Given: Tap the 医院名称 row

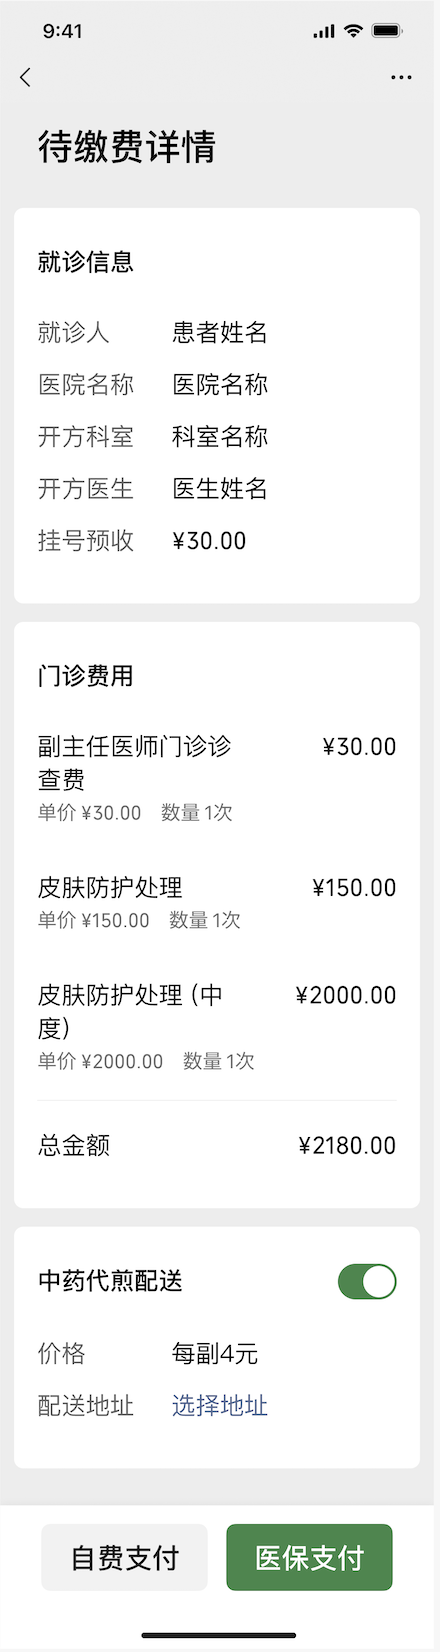Looking at the screenshot, I should coord(217,384).
